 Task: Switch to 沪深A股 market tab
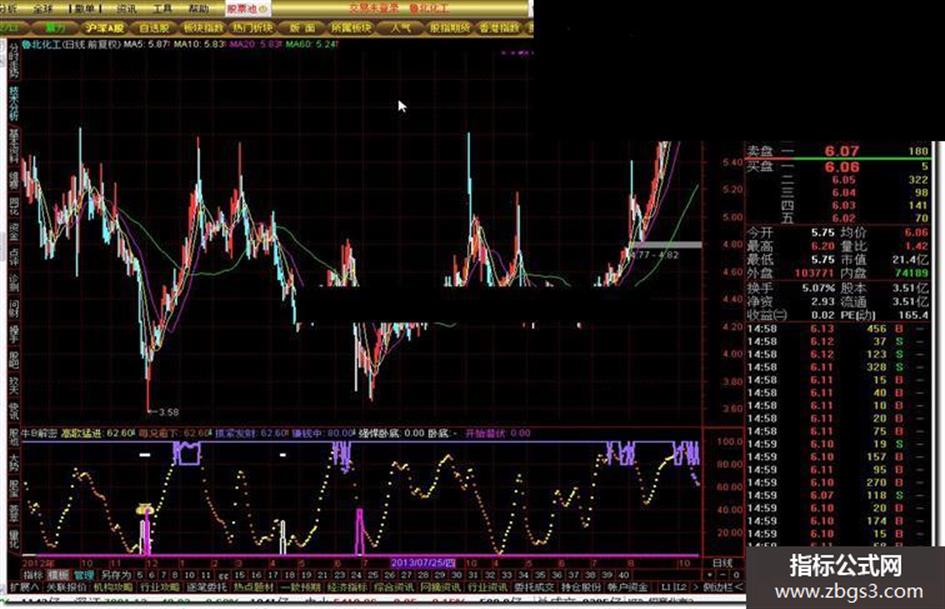point(104,28)
